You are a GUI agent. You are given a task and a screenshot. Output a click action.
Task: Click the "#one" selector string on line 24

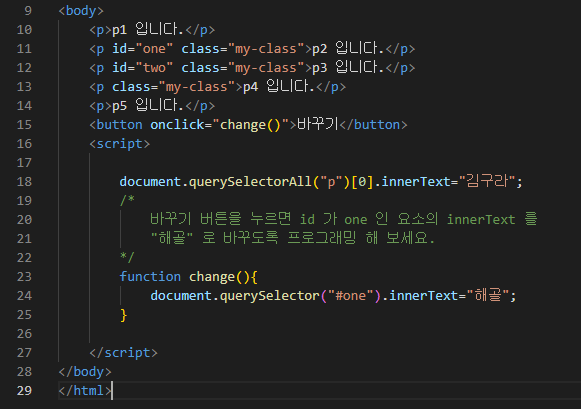click(x=350, y=296)
